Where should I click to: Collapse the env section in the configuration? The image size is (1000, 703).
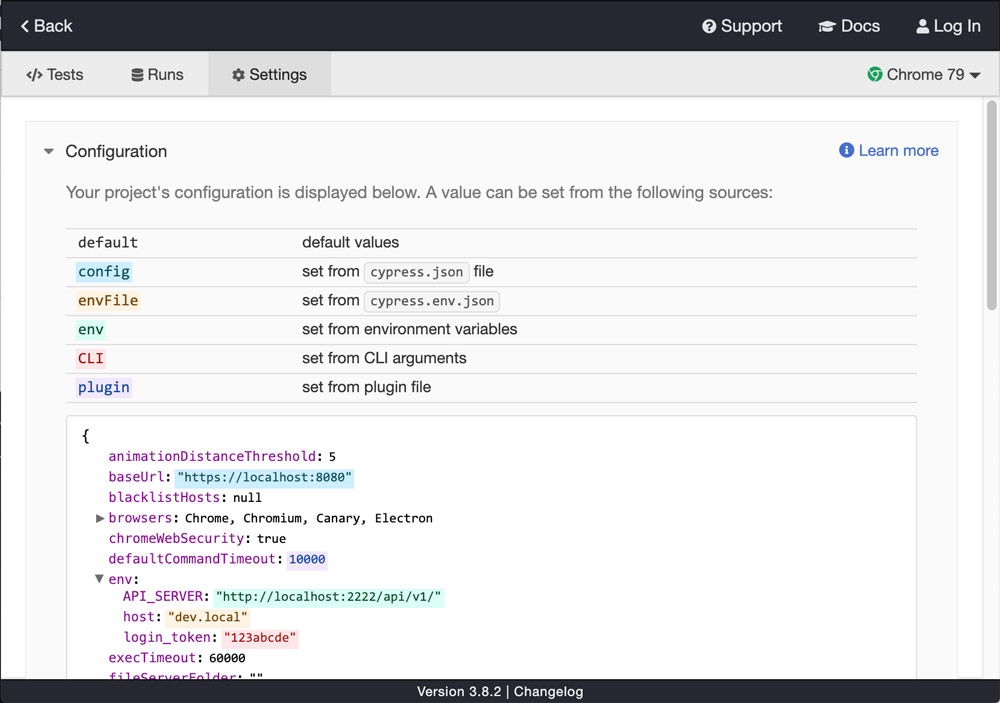pos(98,578)
